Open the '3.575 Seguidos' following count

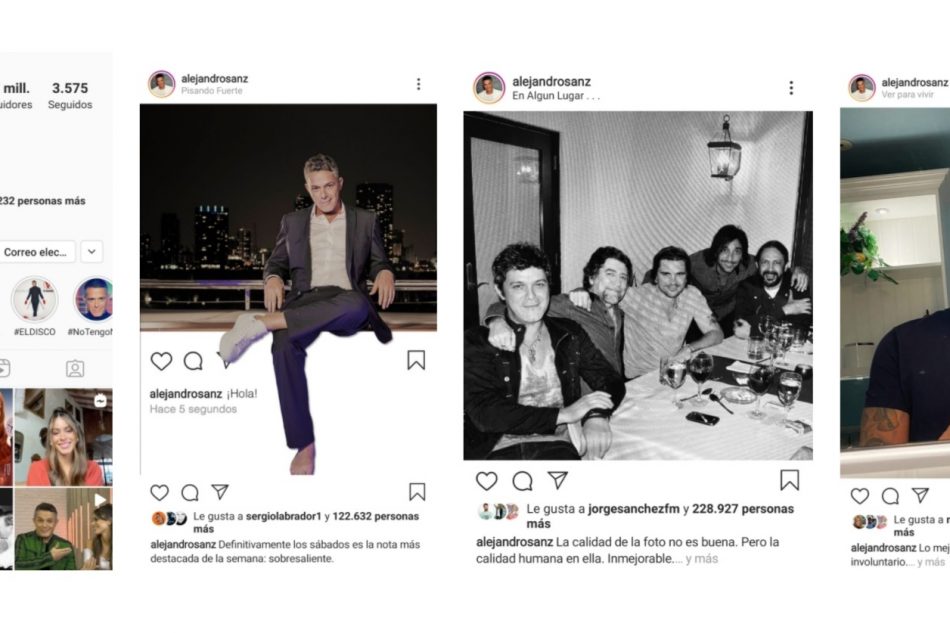pyautogui.click(x=70, y=95)
